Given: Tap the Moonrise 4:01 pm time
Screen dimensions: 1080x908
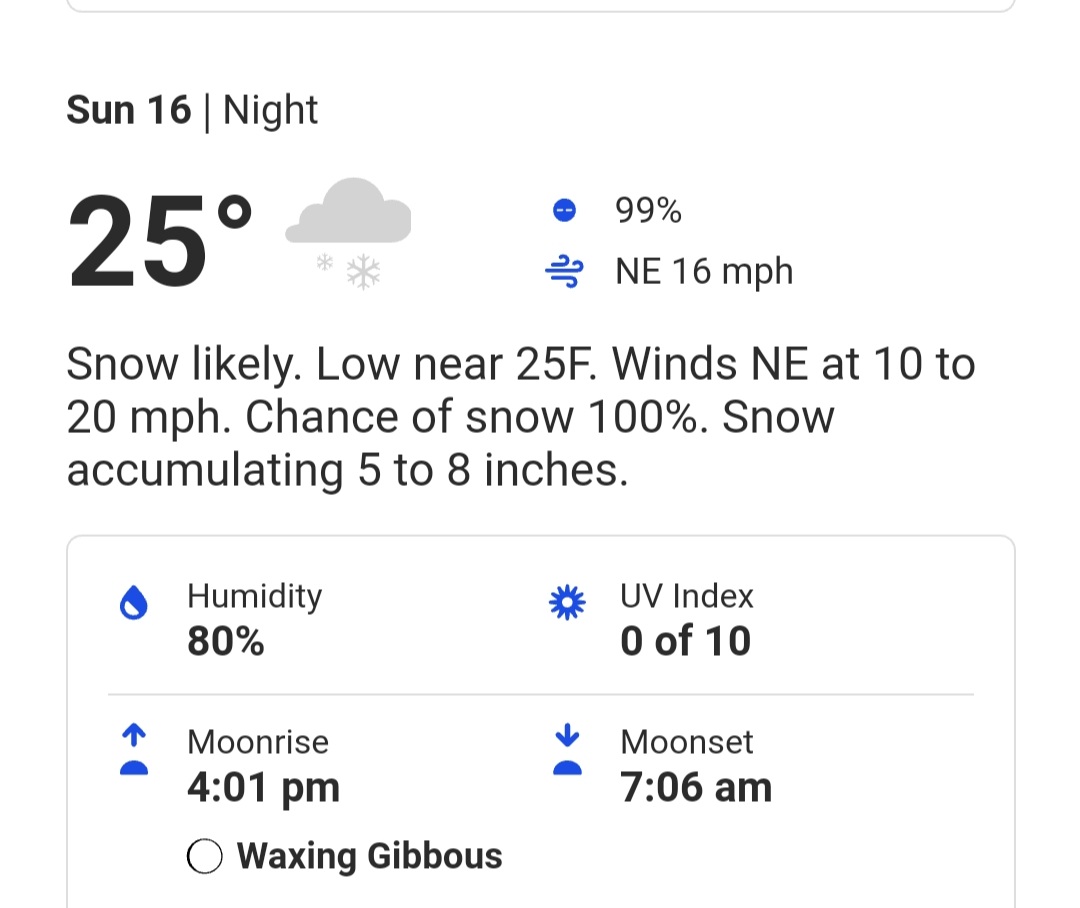Looking at the screenshot, I should point(263,787).
